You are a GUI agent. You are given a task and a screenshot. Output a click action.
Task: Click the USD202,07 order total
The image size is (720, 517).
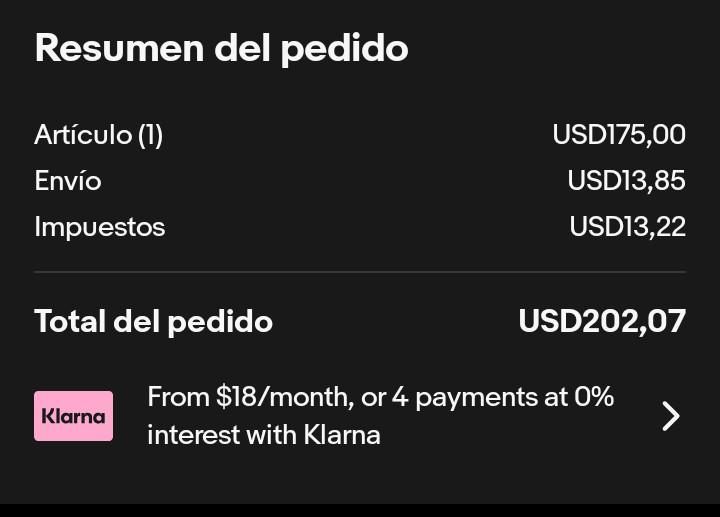coord(602,320)
